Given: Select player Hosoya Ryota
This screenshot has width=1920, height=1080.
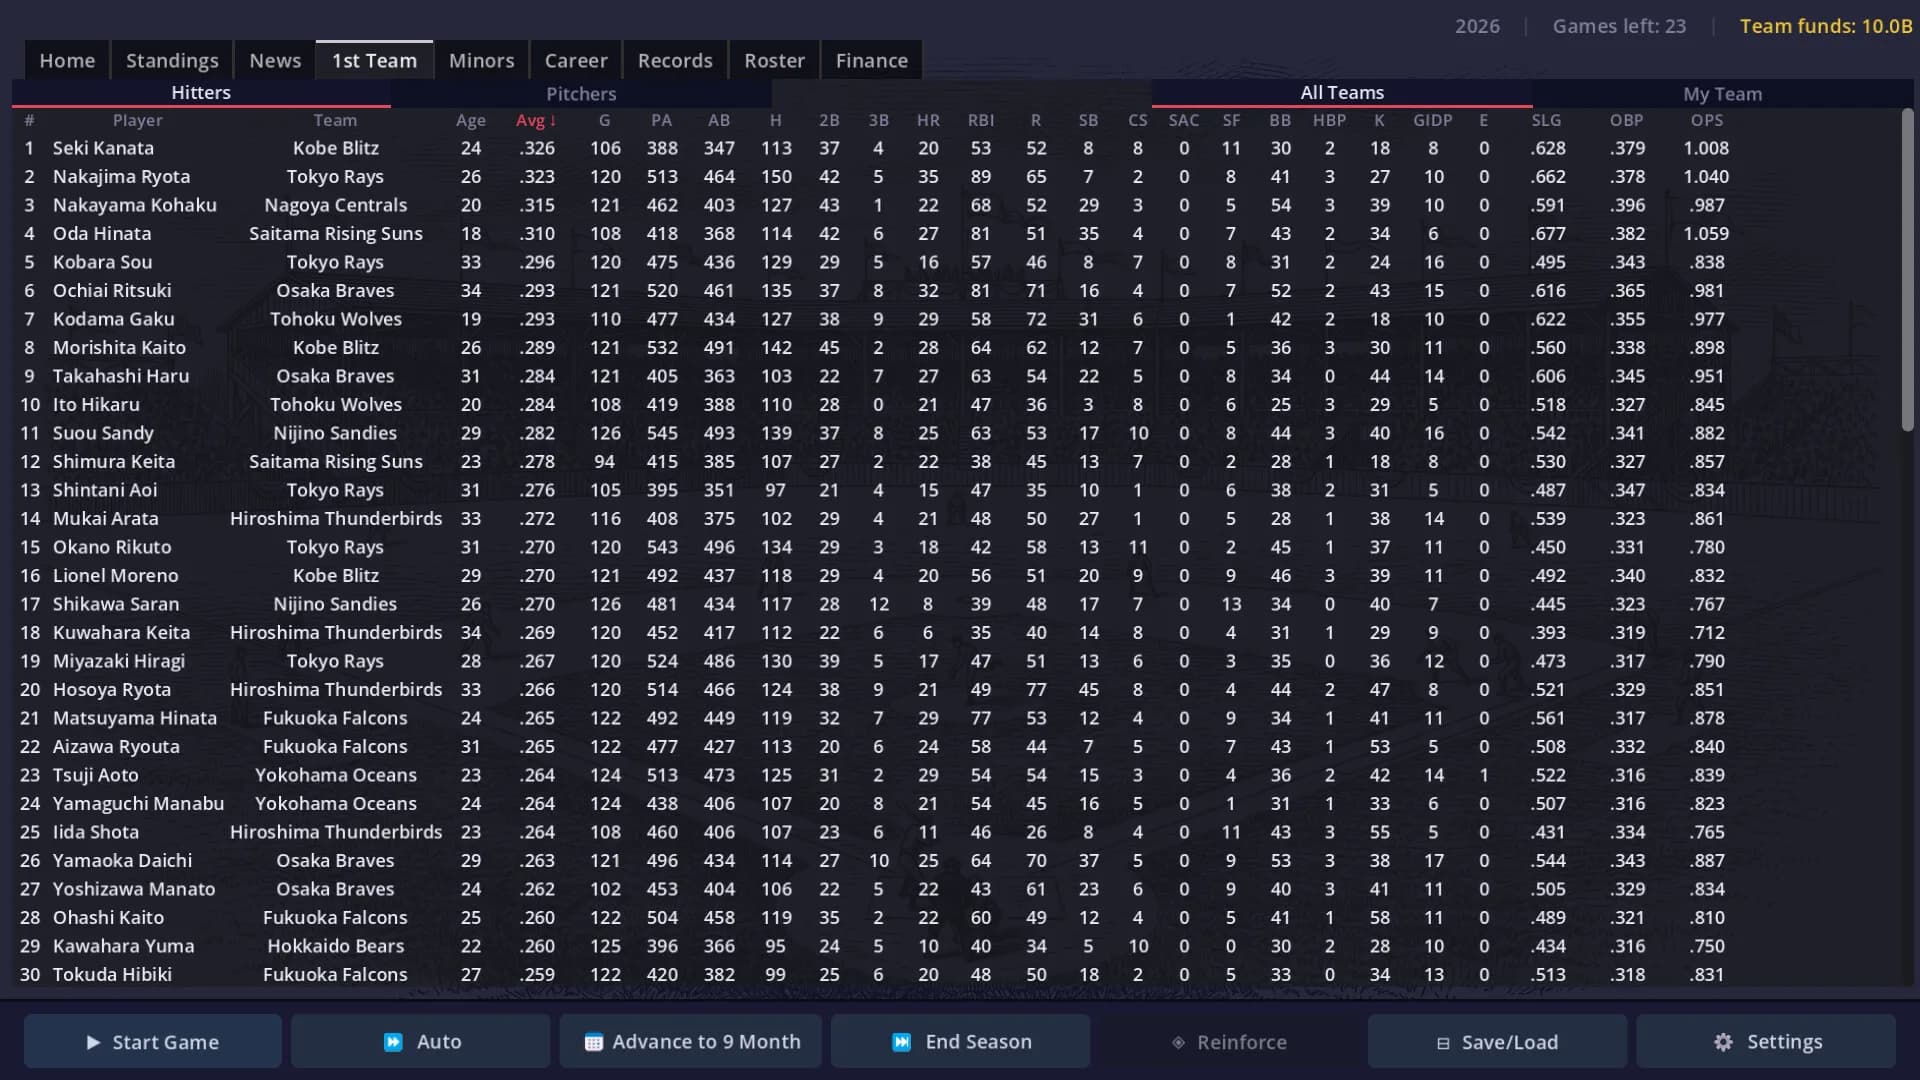Looking at the screenshot, I should tap(112, 689).
